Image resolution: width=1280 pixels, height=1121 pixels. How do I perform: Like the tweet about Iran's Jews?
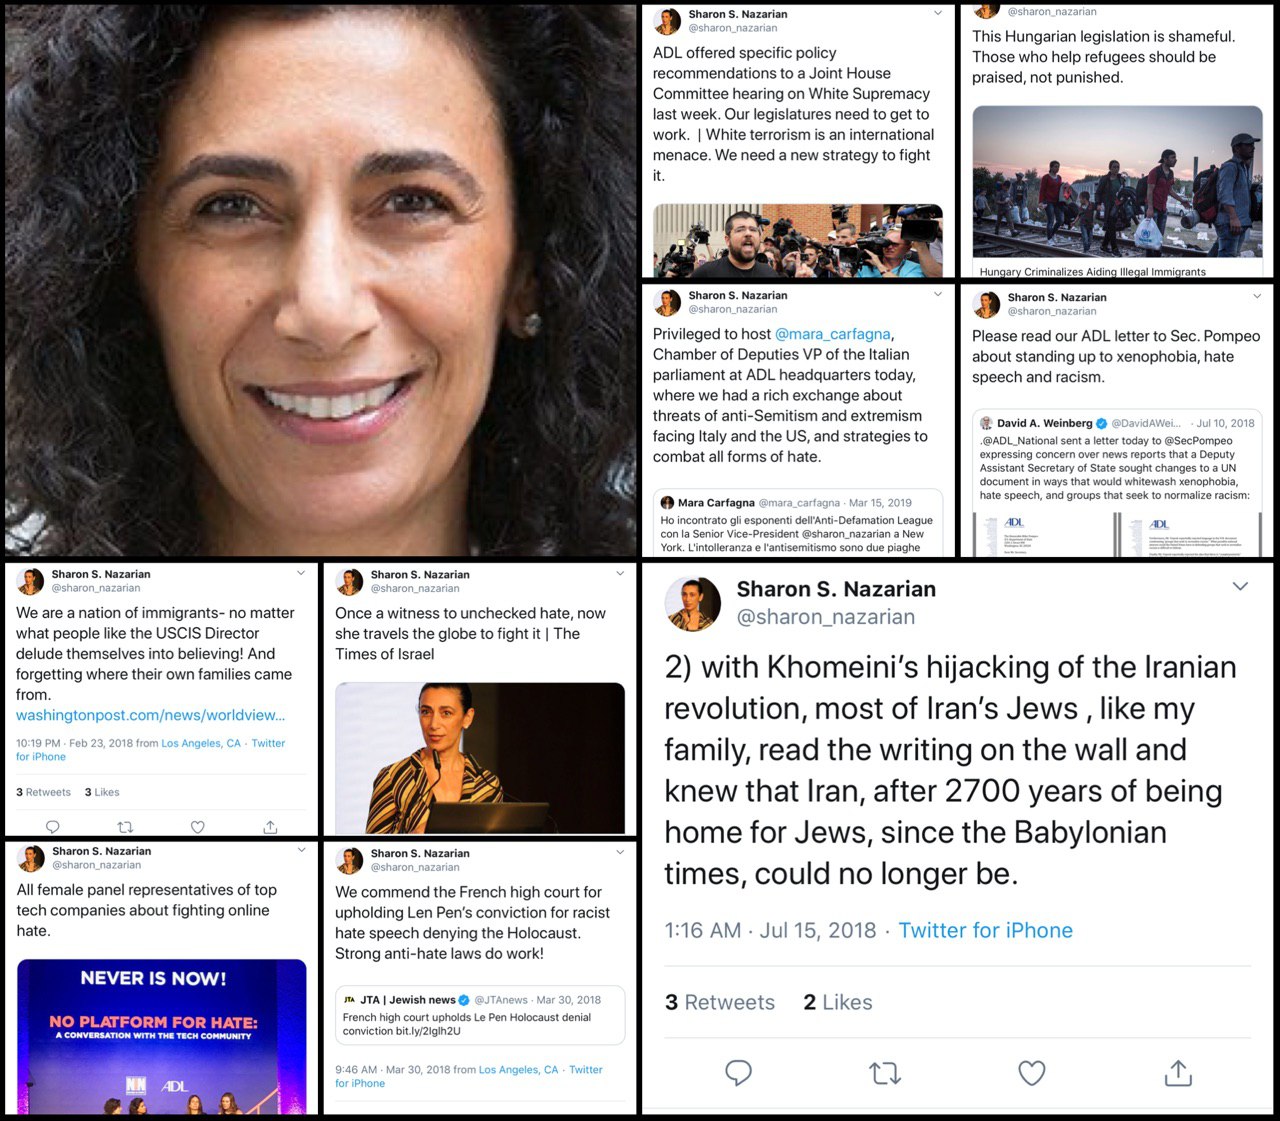pyautogui.click(x=1031, y=1073)
